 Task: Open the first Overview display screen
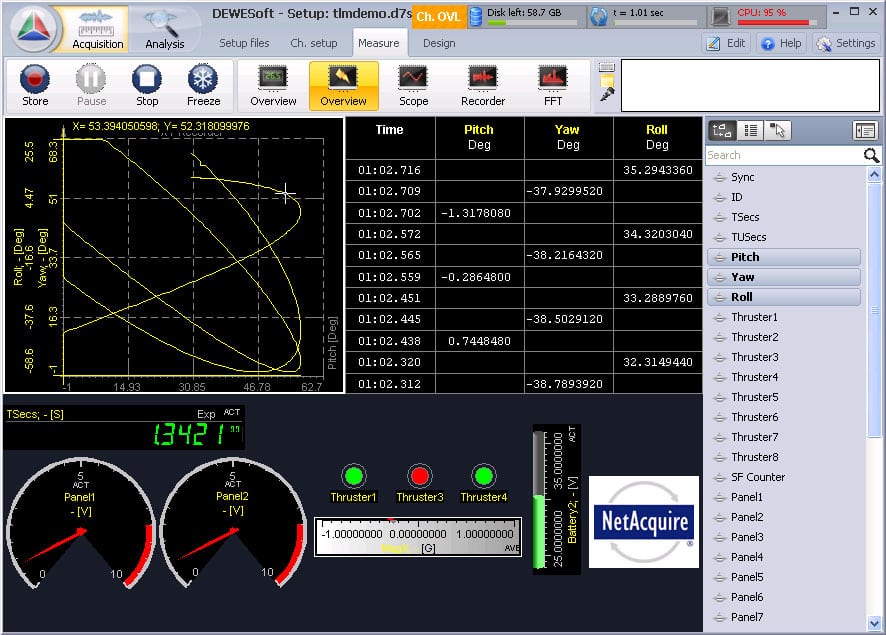[273, 86]
